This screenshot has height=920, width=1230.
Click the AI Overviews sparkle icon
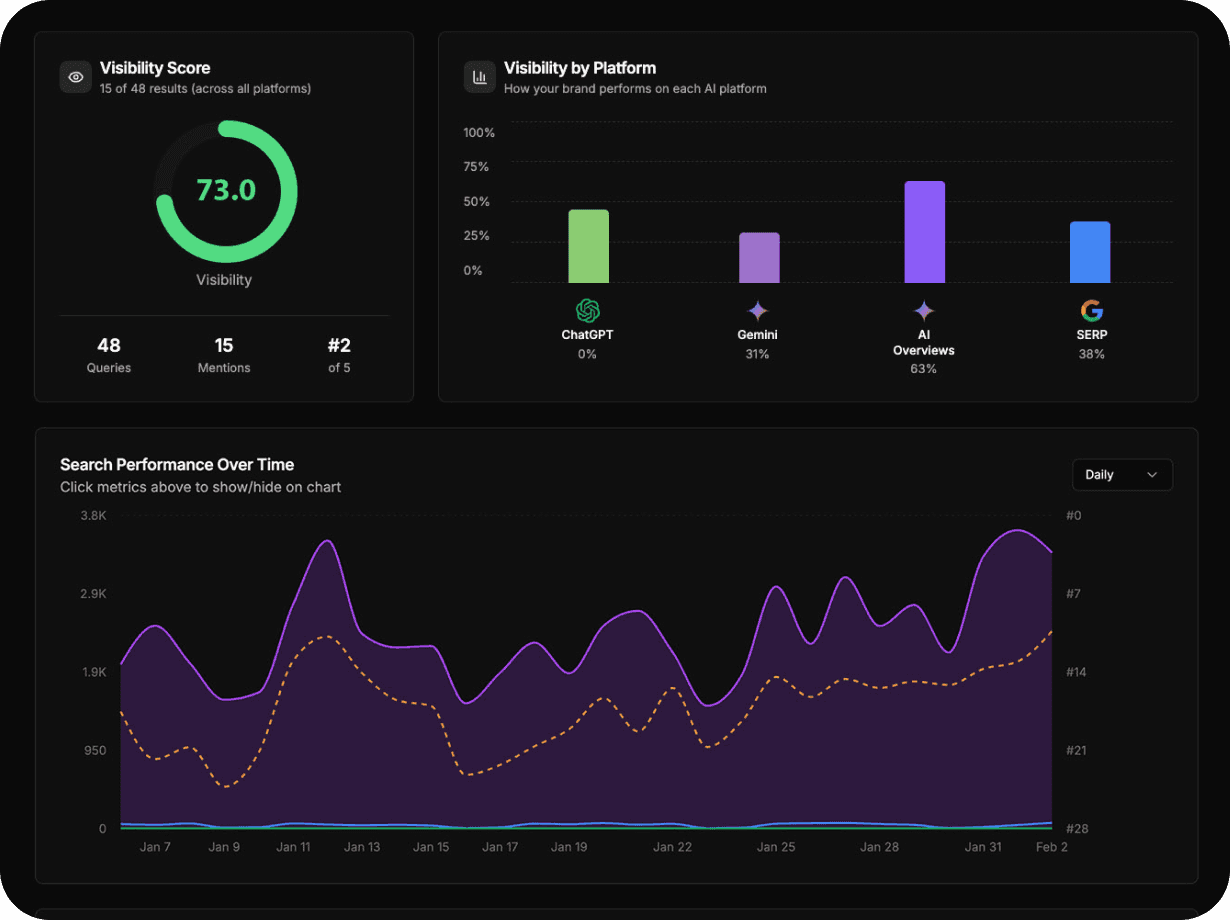(x=924, y=311)
